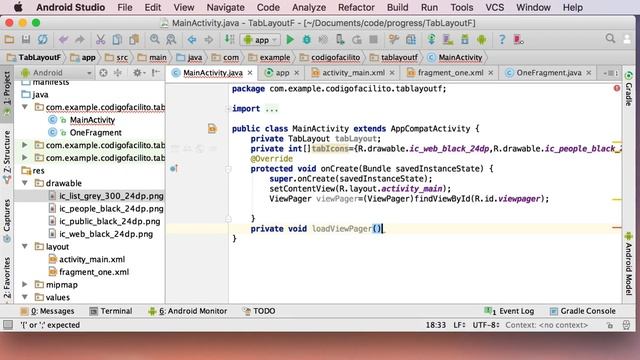Open the AVD Manager icon
Screen dimensions: 640x360
click(448, 40)
